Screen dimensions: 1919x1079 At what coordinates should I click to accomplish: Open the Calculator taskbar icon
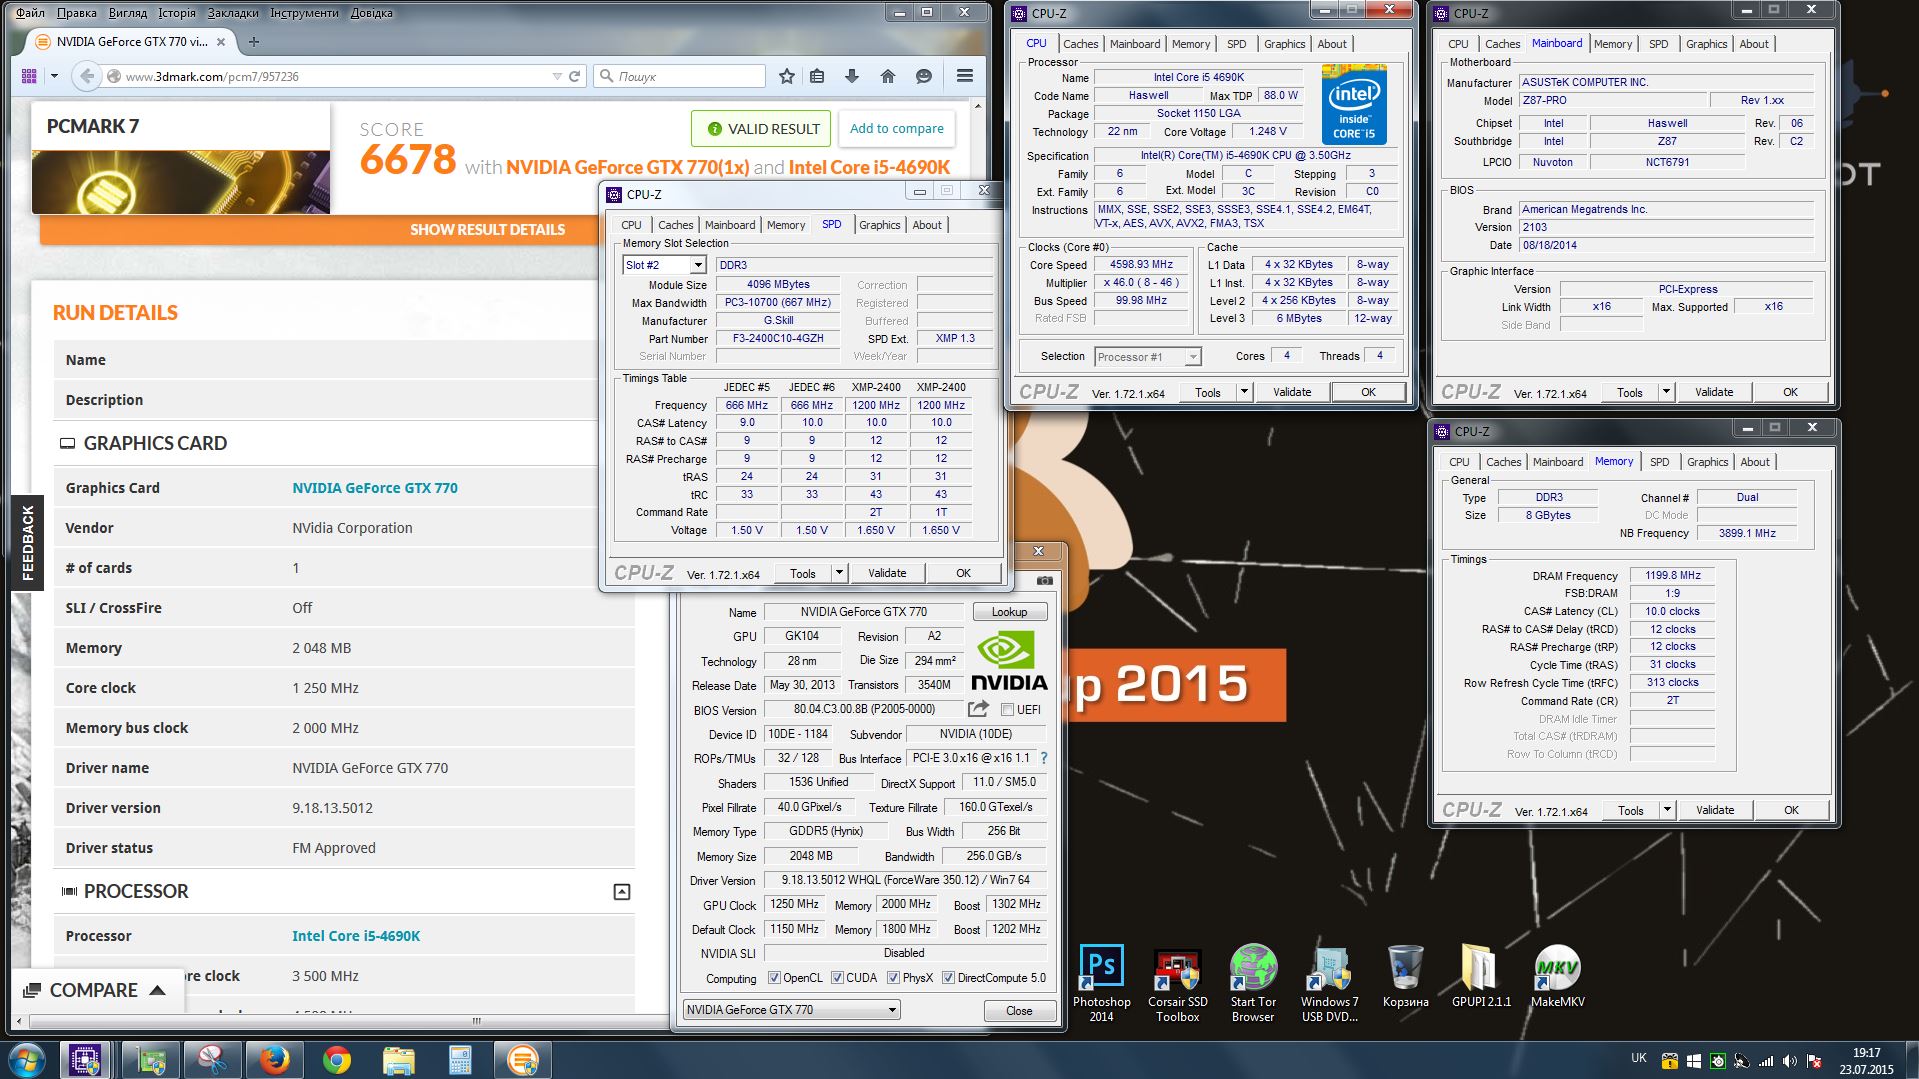pyautogui.click(x=460, y=1060)
